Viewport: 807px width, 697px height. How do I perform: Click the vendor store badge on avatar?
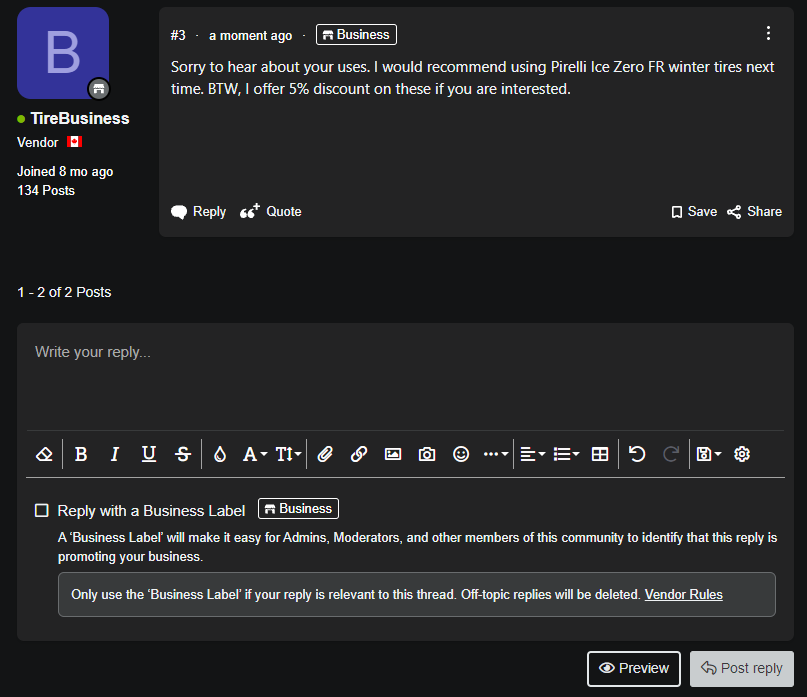click(x=99, y=89)
